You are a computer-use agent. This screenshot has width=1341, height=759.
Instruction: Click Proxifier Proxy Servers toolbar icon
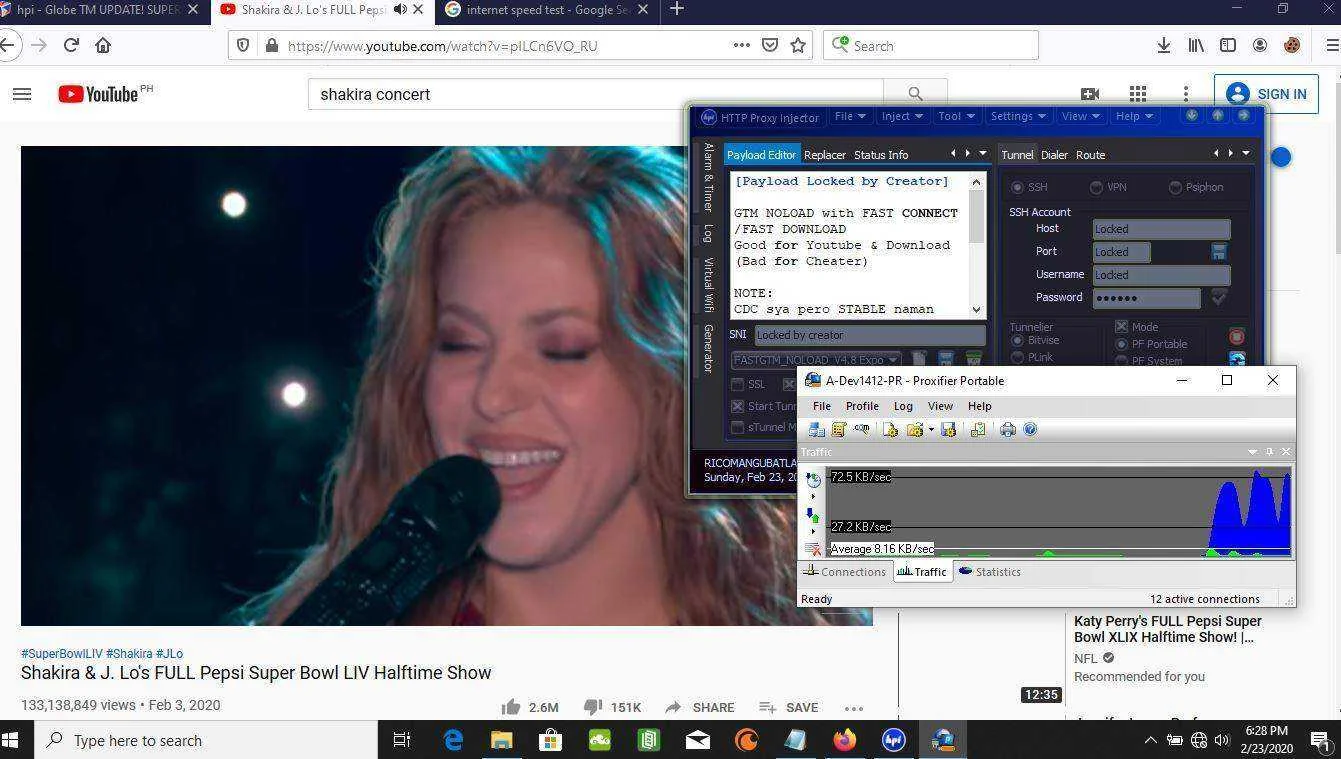pyautogui.click(x=817, y=429)
